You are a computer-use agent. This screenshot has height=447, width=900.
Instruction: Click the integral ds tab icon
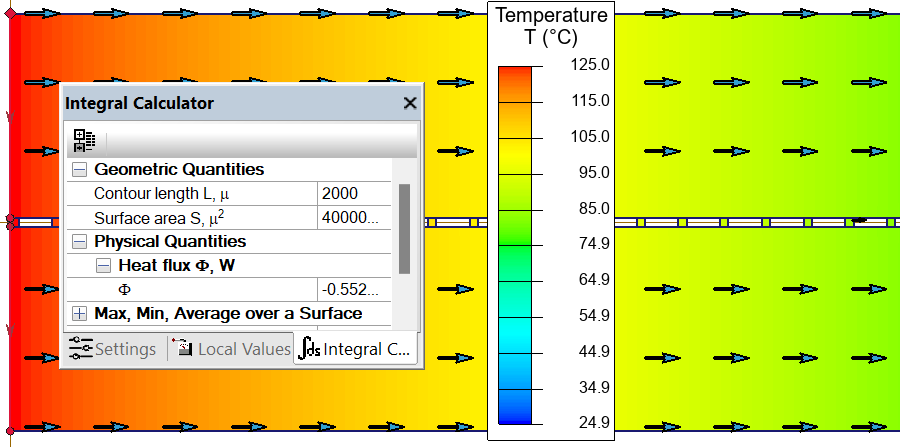tap(311, 348)
